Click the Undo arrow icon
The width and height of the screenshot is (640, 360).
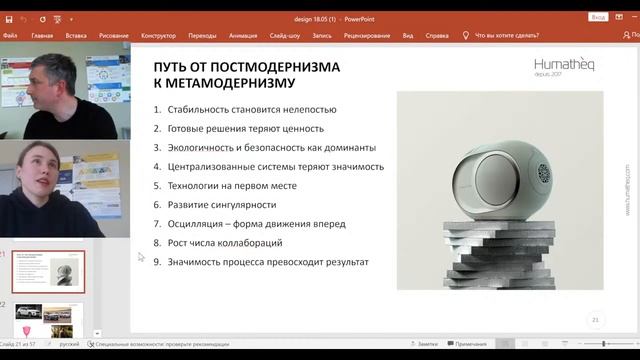pyautogui.click(x=24, y=19)
